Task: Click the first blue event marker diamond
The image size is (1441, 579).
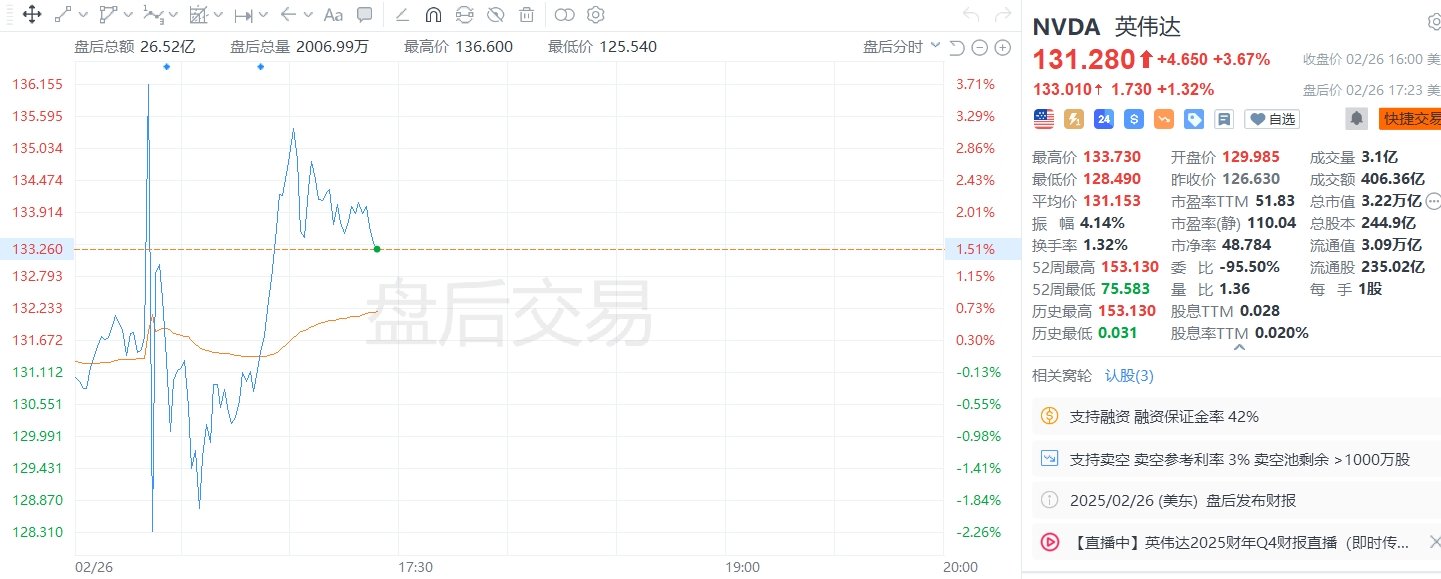Action: pos(166,66)
